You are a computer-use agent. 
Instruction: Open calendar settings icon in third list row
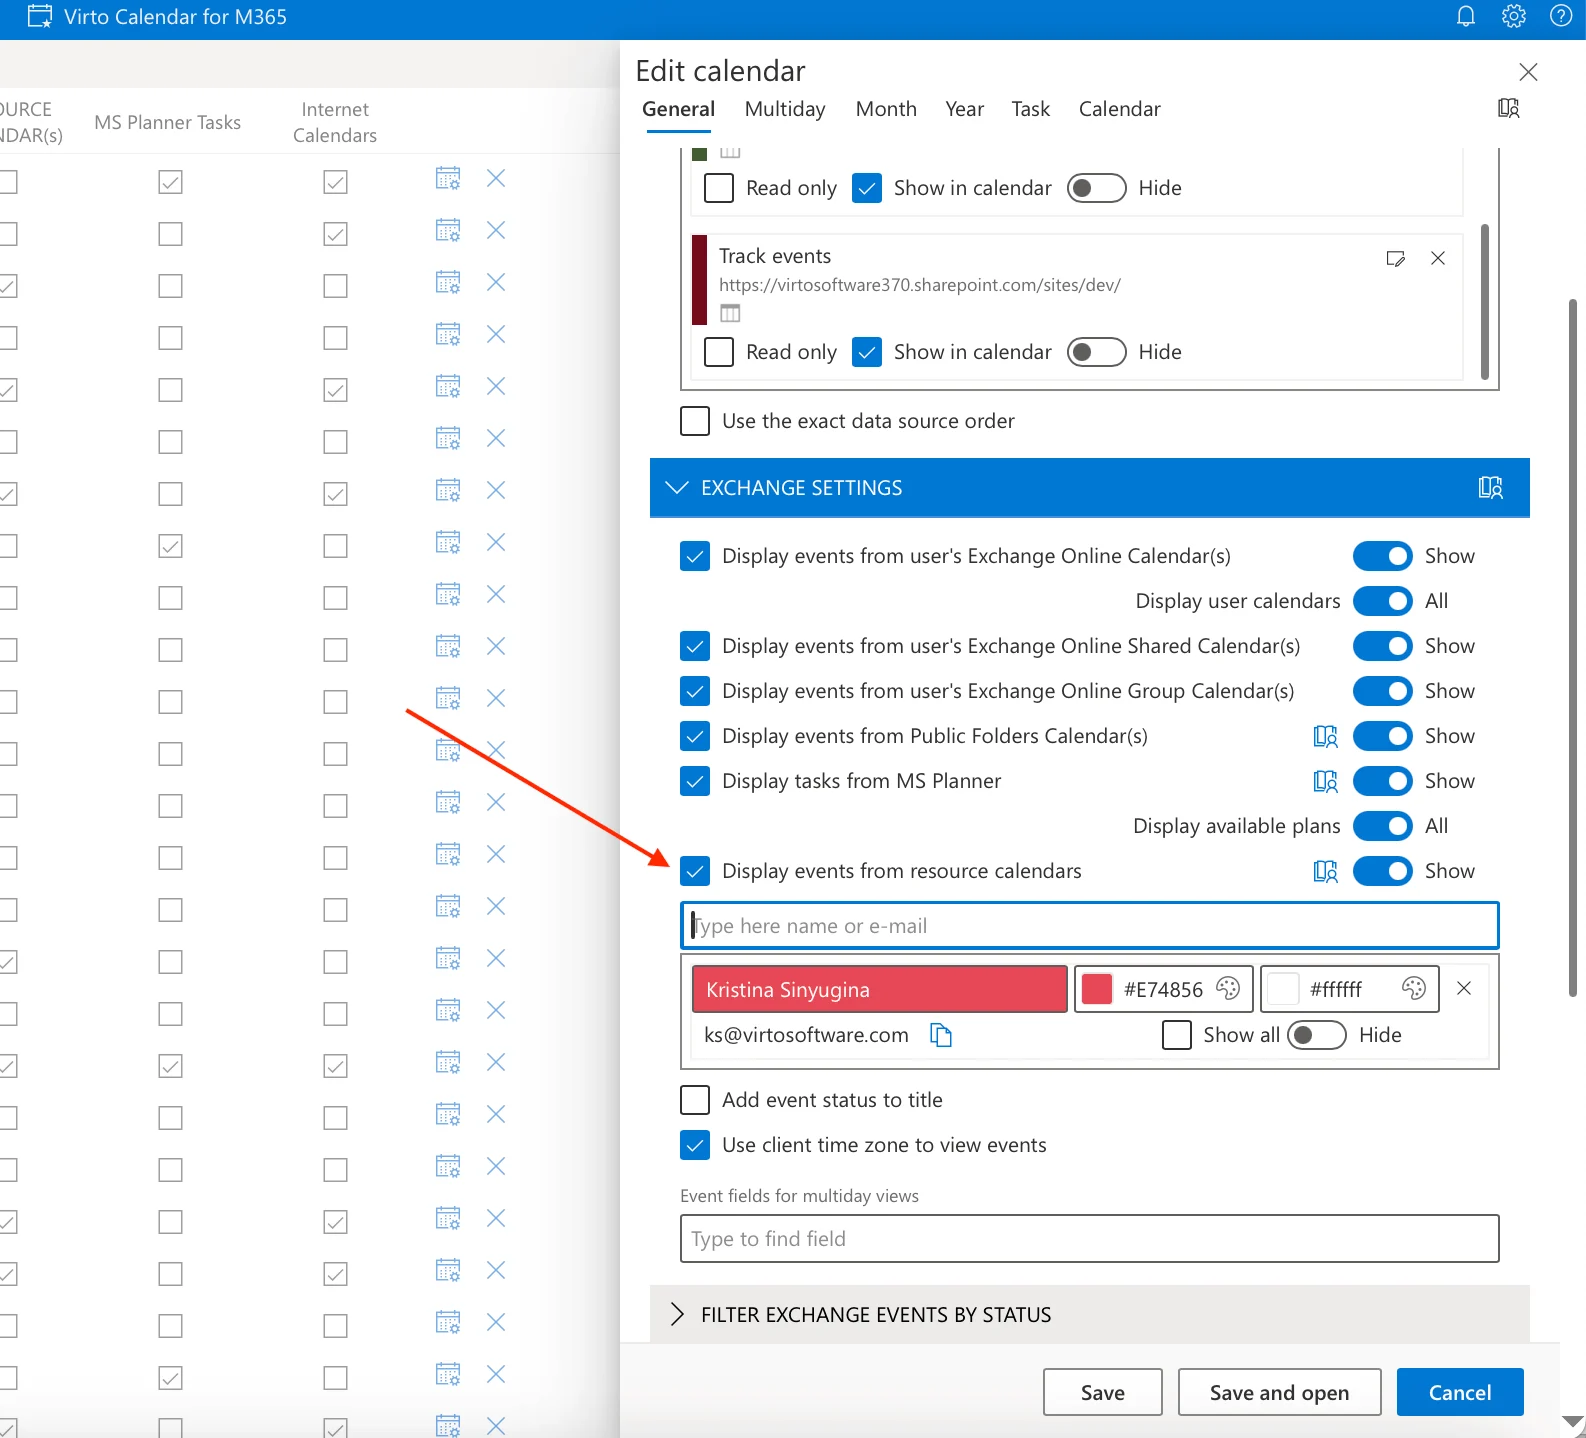pyautogui.click(x=448, y=282)
